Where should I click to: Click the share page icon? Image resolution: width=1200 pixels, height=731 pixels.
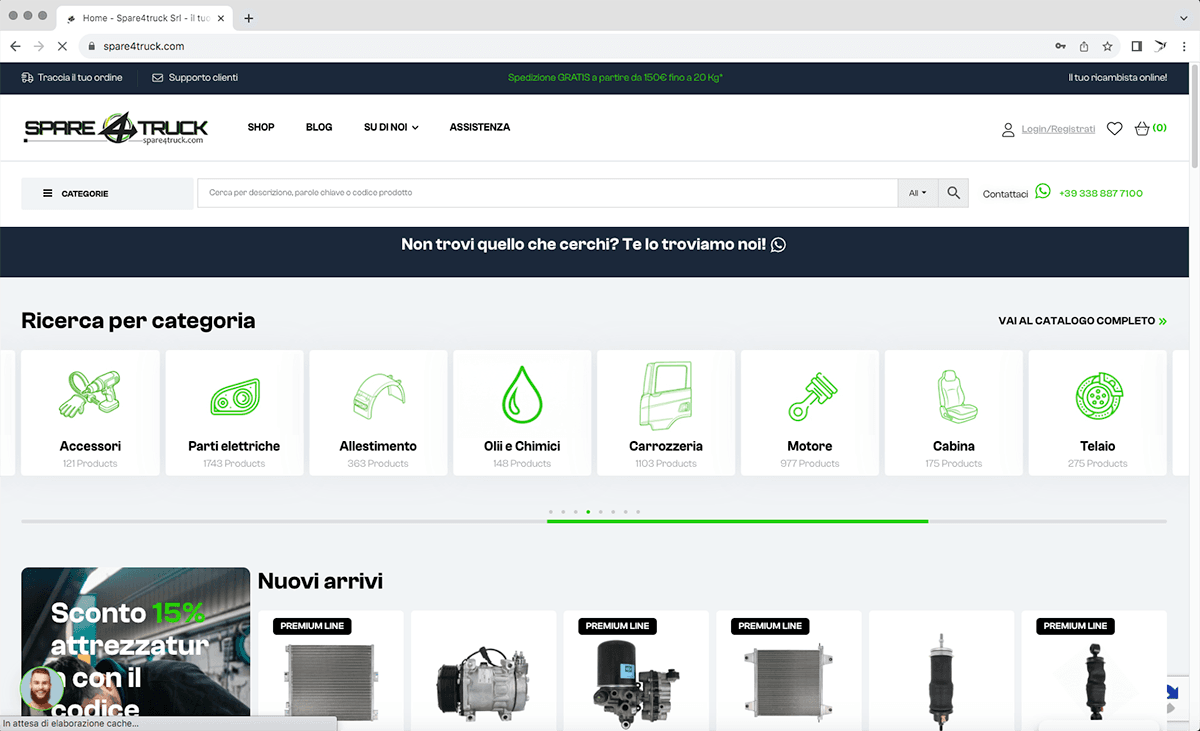1084,46
